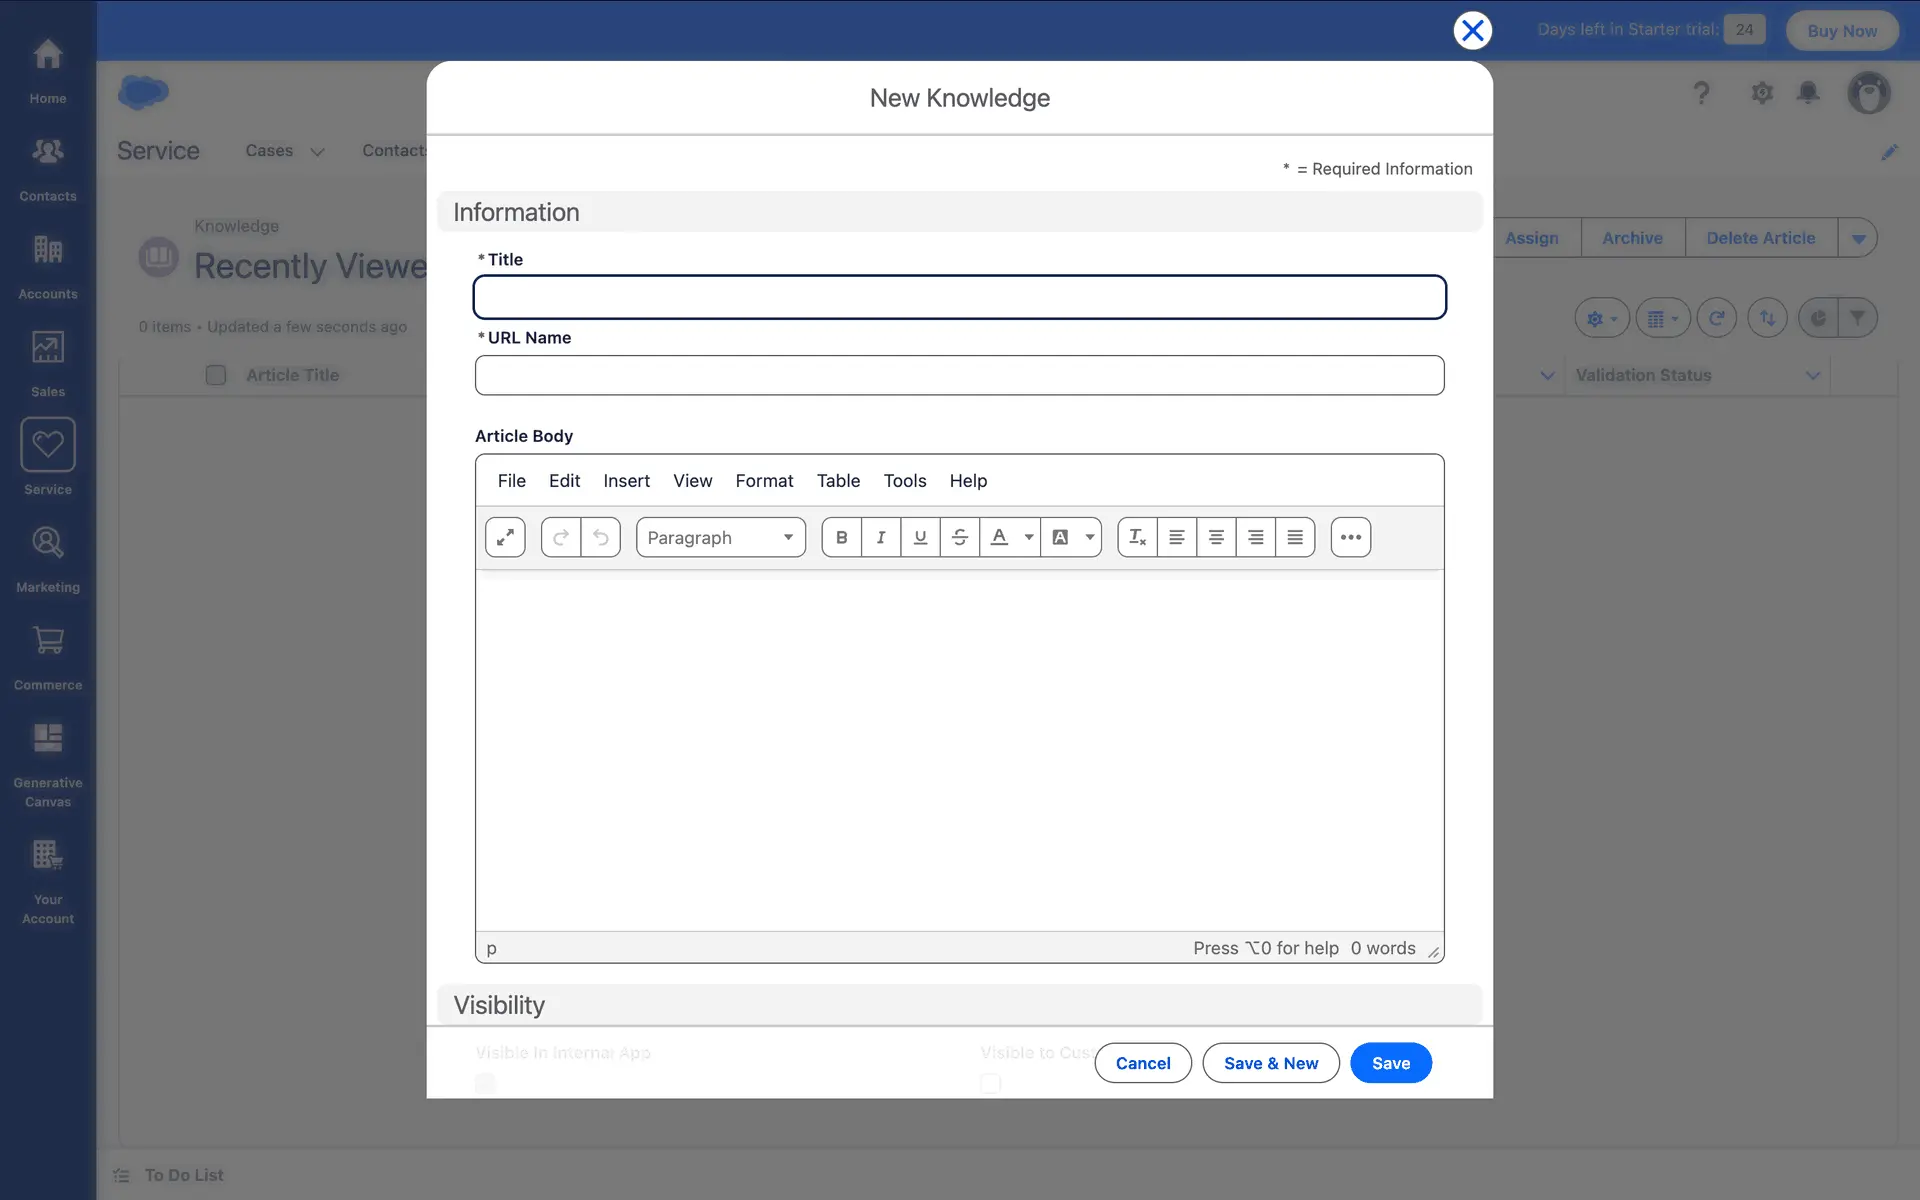Click the Save & New button
This screenshot has height=1200, width=1920.
pos(1270,1063)
